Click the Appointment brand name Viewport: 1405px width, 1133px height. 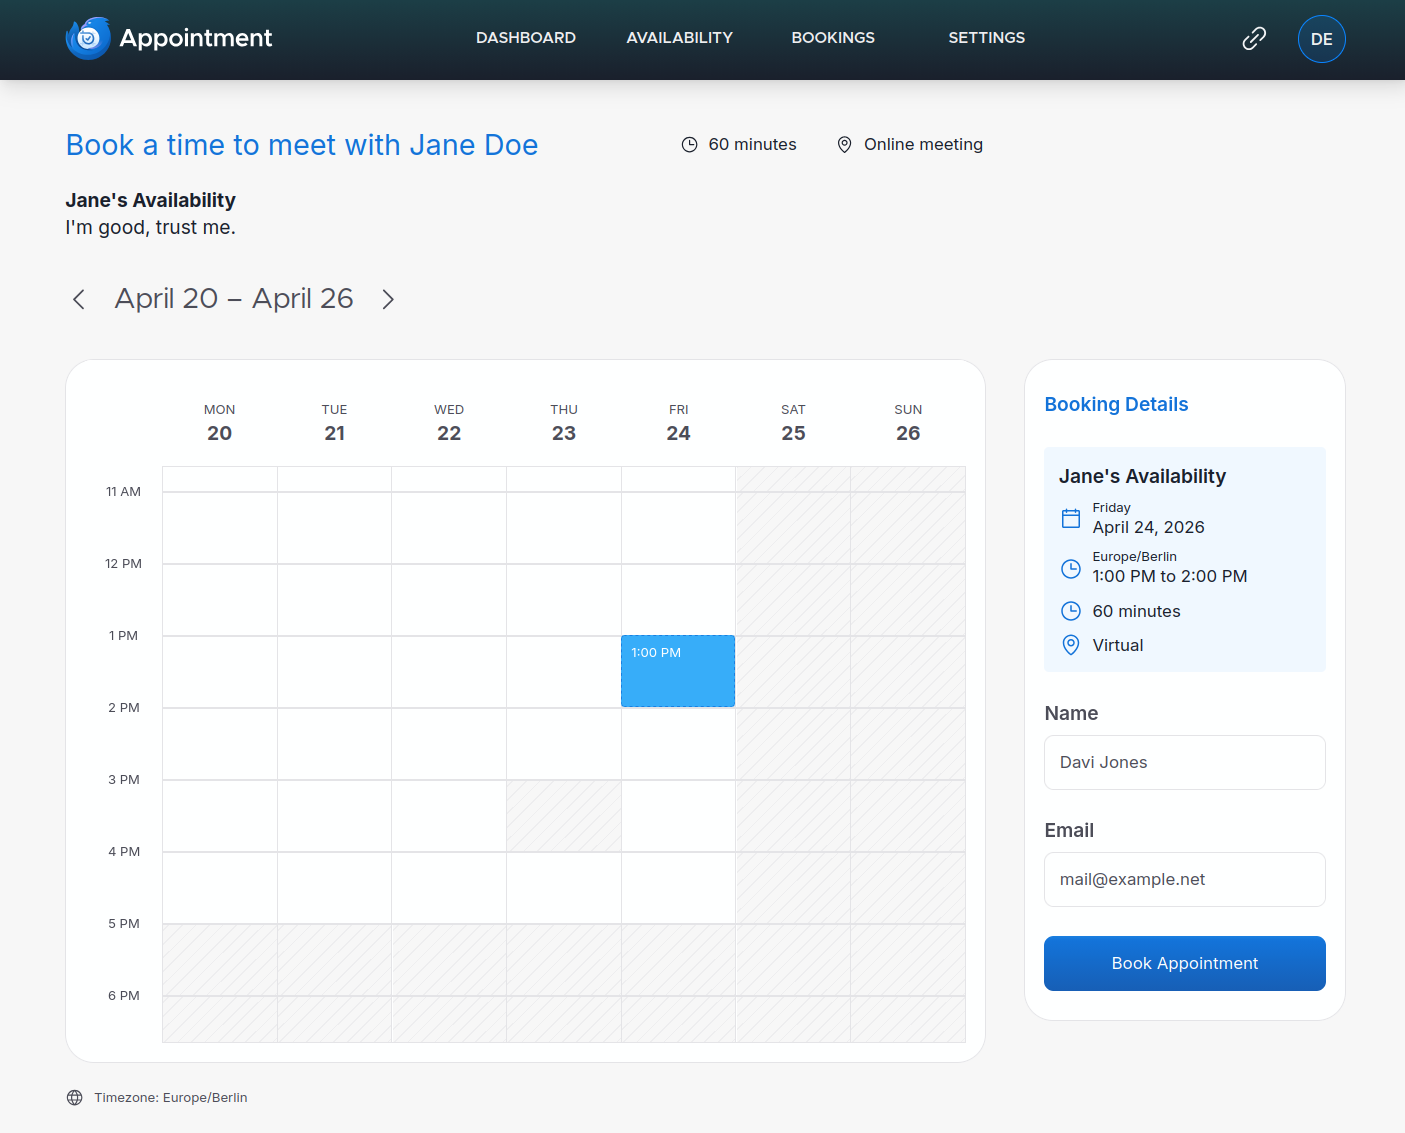coord(196,38)
